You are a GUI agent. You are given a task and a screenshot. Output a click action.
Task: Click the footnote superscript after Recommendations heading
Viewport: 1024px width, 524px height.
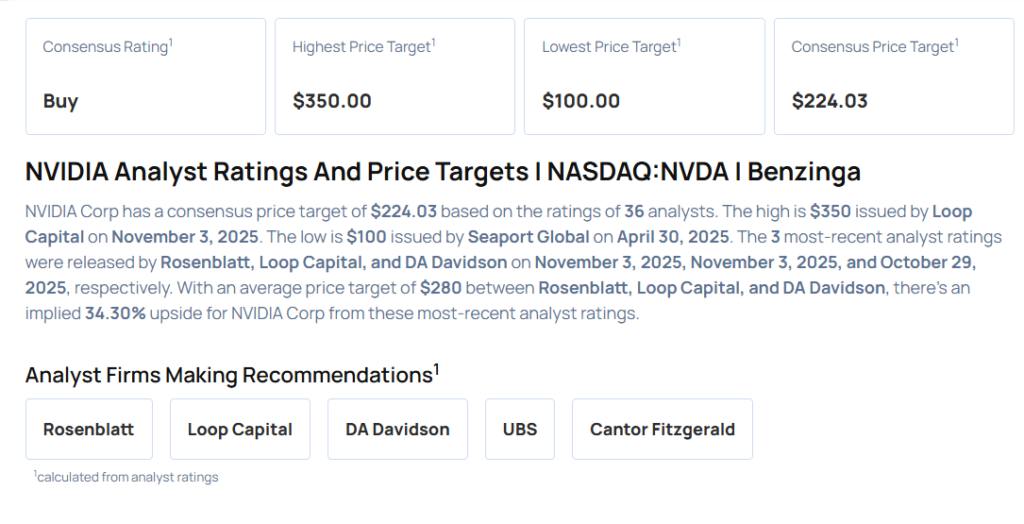click(x=436, y=369)
